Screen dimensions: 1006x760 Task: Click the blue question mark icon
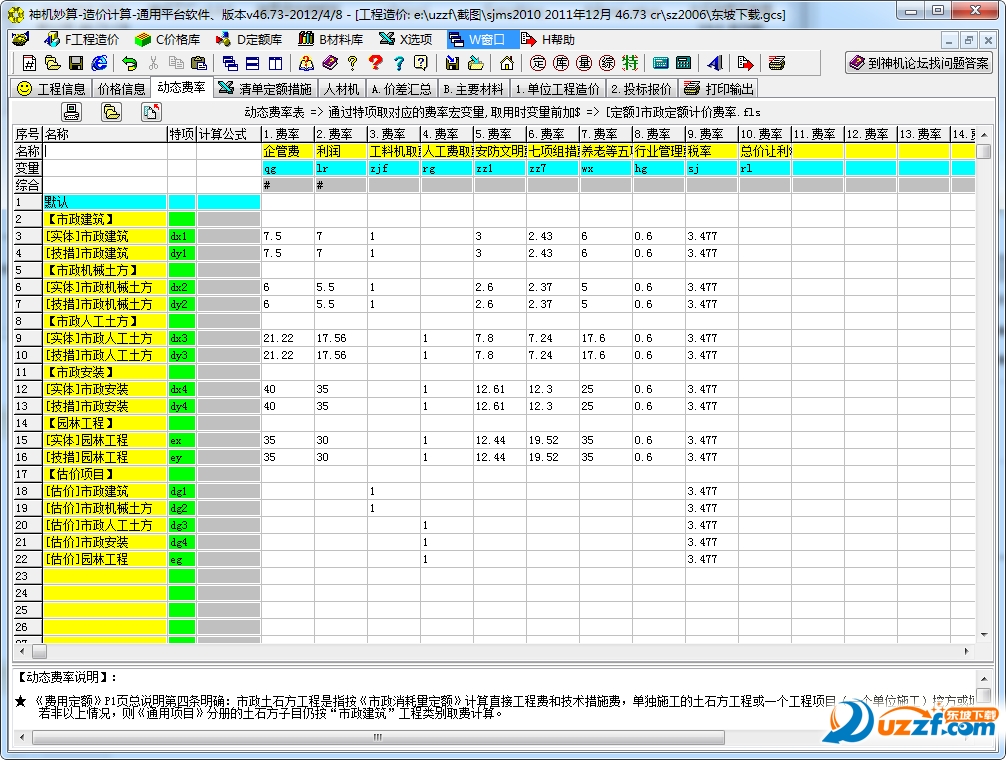click(x=398, y=63)
